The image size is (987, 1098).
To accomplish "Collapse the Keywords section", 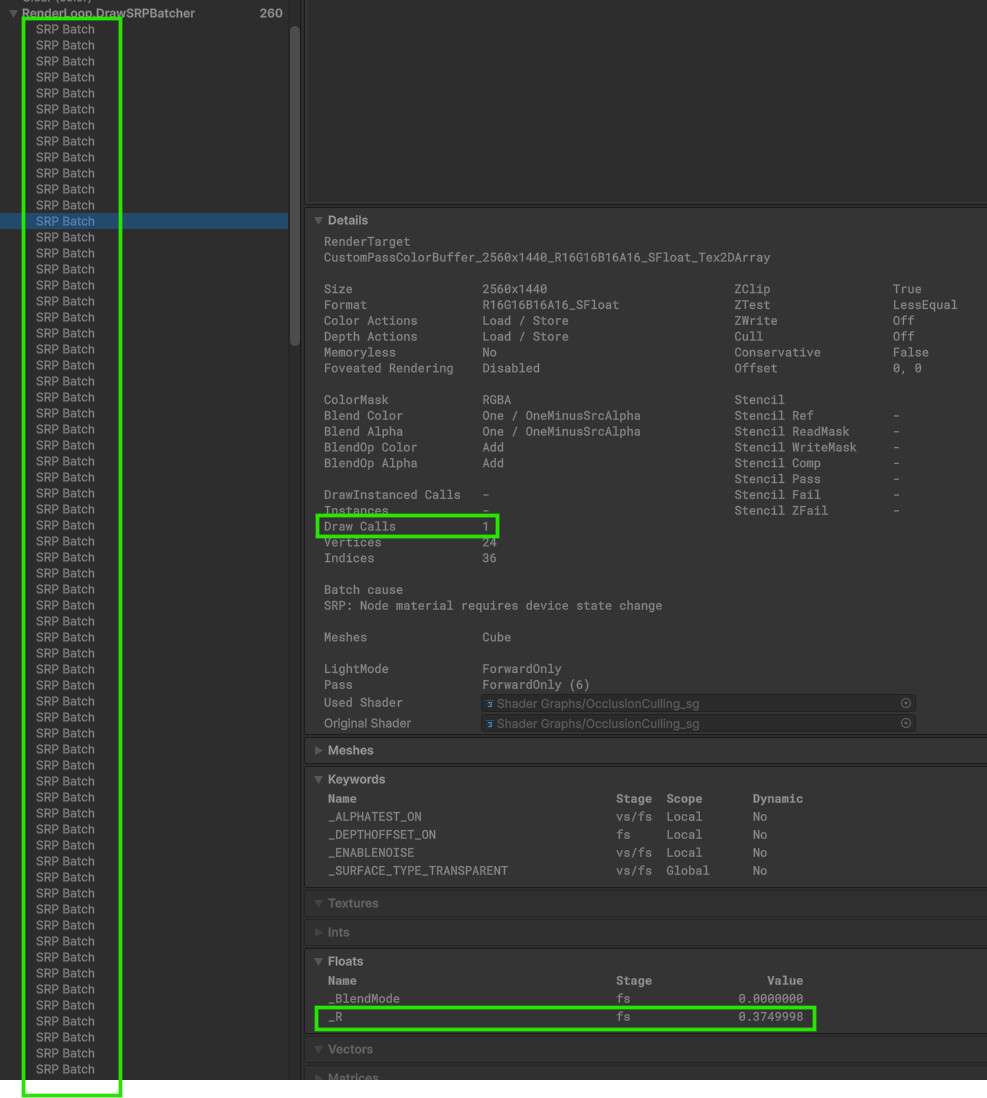I will [x=319, y=779].
